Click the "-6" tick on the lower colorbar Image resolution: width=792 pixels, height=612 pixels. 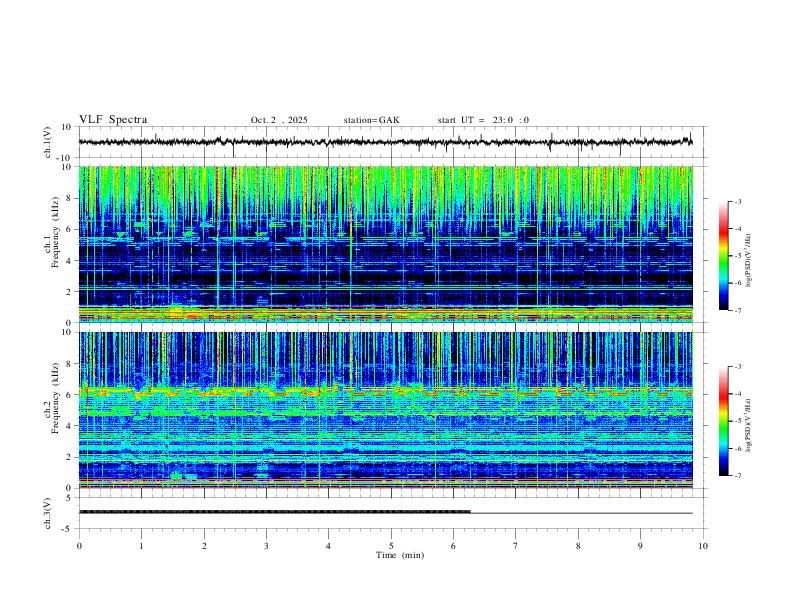click(x=738, y=448)
